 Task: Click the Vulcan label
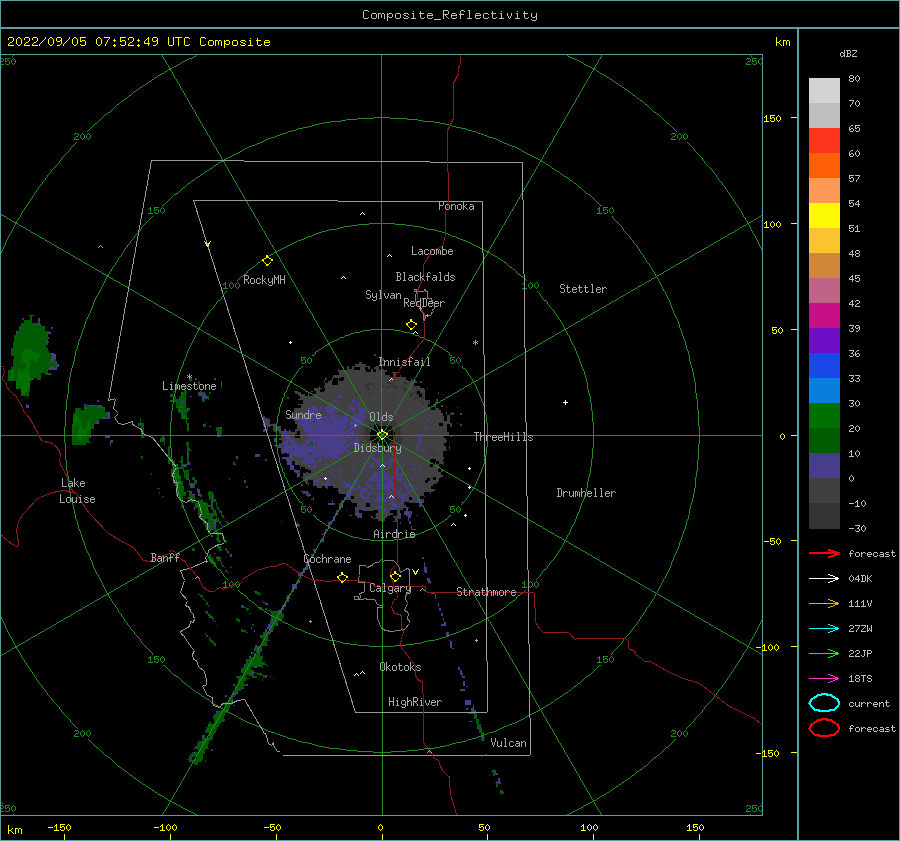(509, 743)
